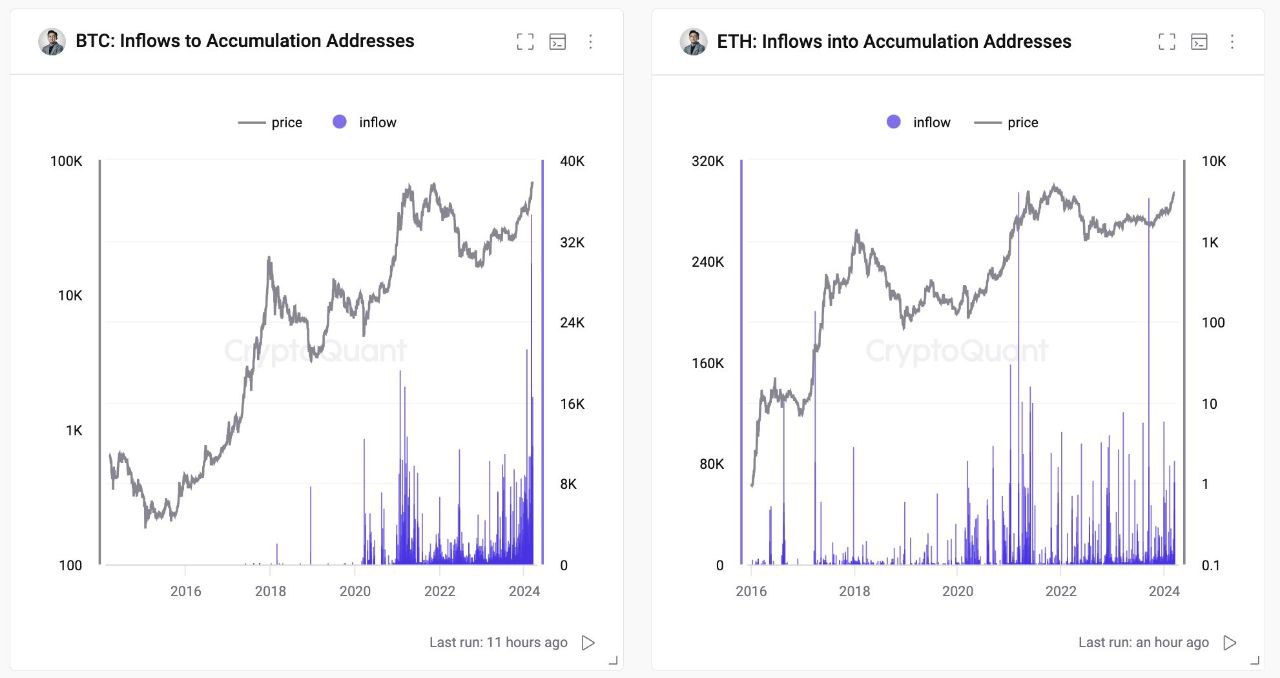This screenshot has width=1280, height=678.
Task: Open BTC chart three-dot options menu
Action: click(591, 42)
